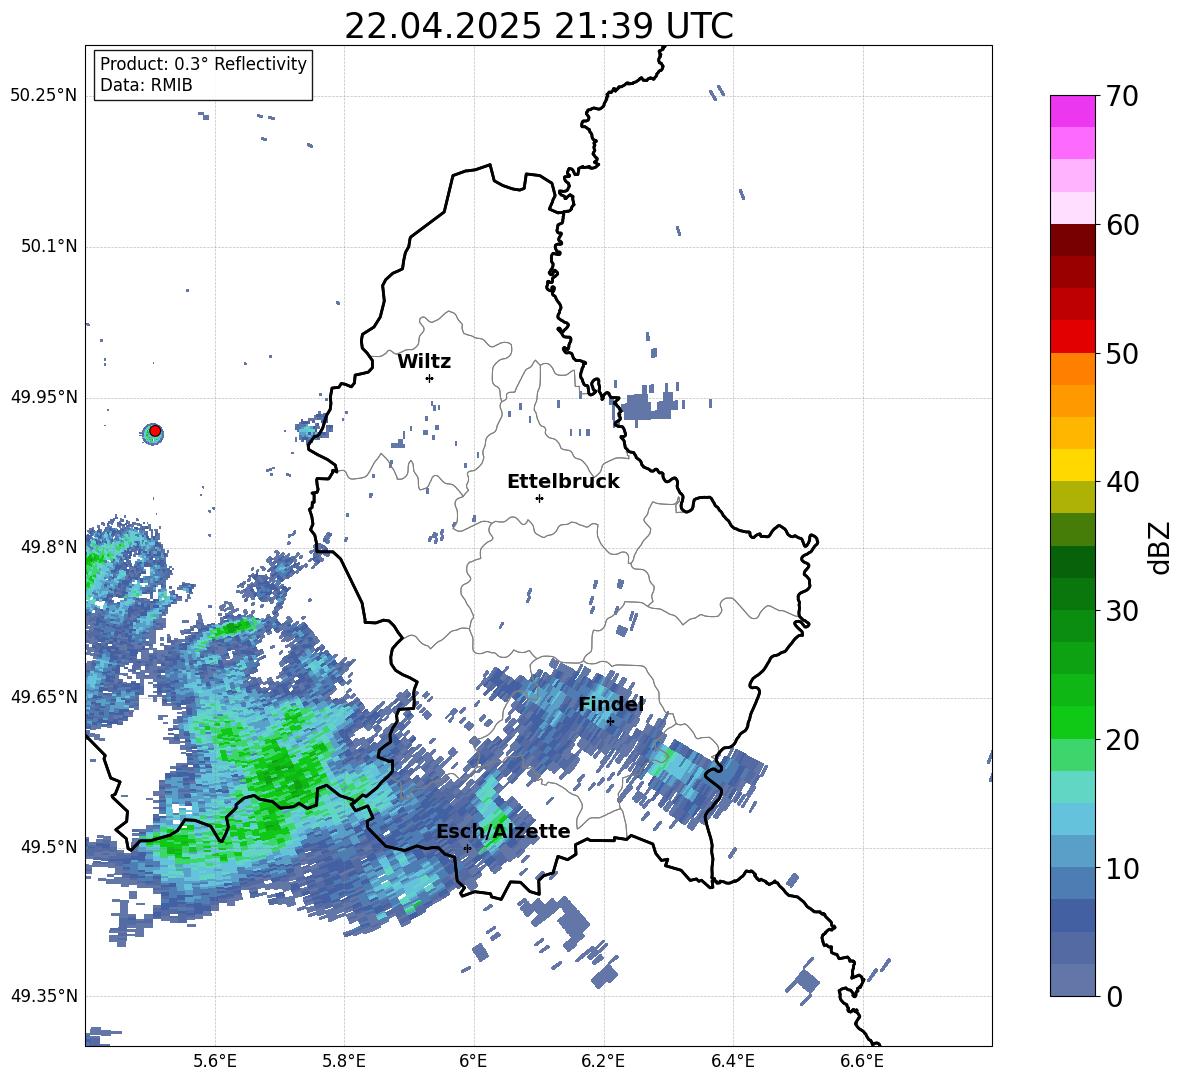Click the 30 colorbar tick value
The width and height of the screenshot is (1184, 1081).
click(1123, 611)
